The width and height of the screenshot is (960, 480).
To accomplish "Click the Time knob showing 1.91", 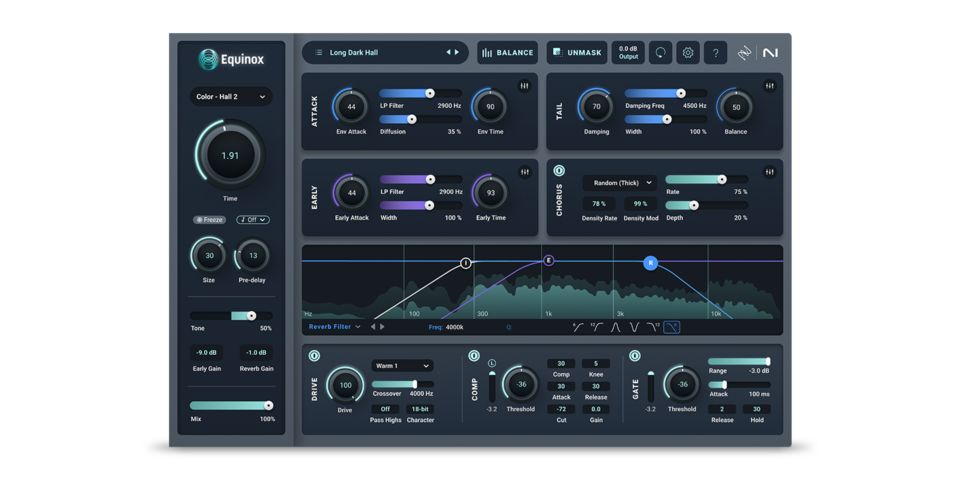I will [x=230, y=156].
